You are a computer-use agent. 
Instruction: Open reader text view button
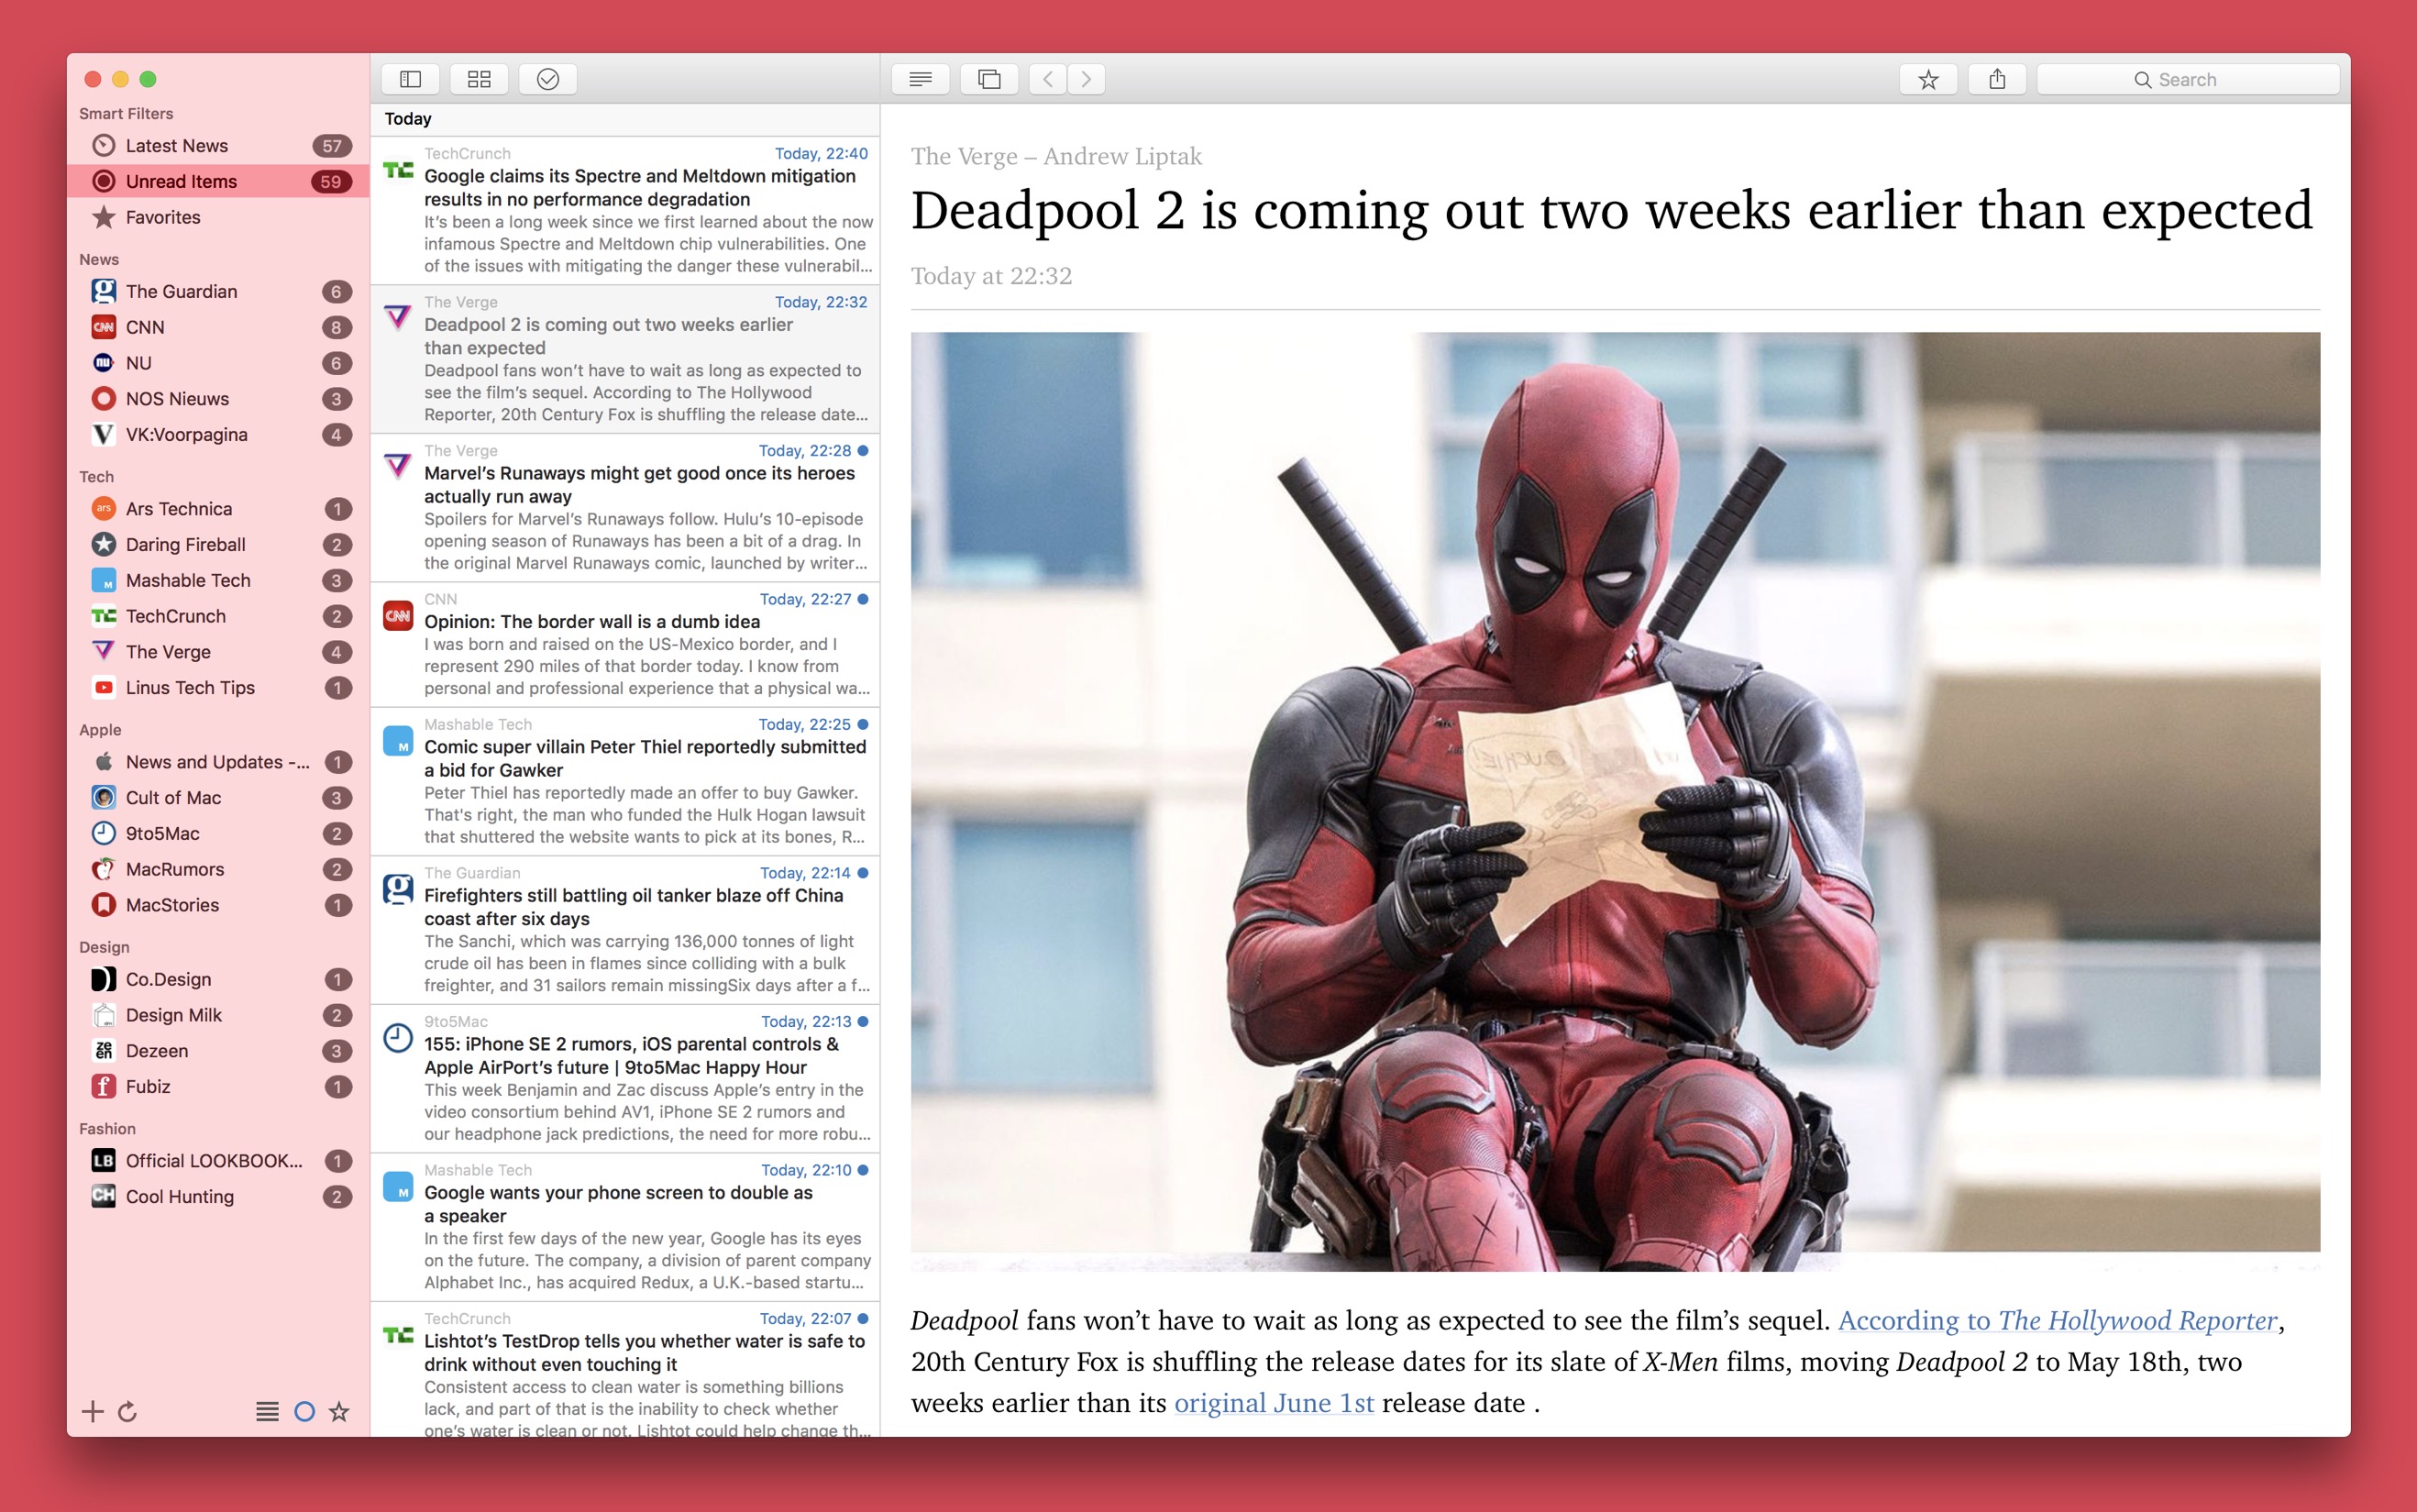[x=920, y=79]
